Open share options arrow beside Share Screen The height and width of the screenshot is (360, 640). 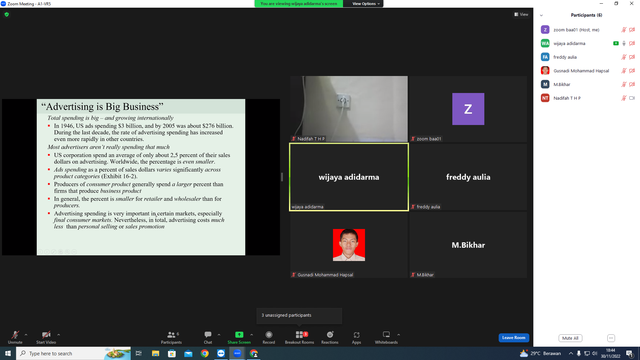(251, 335)
